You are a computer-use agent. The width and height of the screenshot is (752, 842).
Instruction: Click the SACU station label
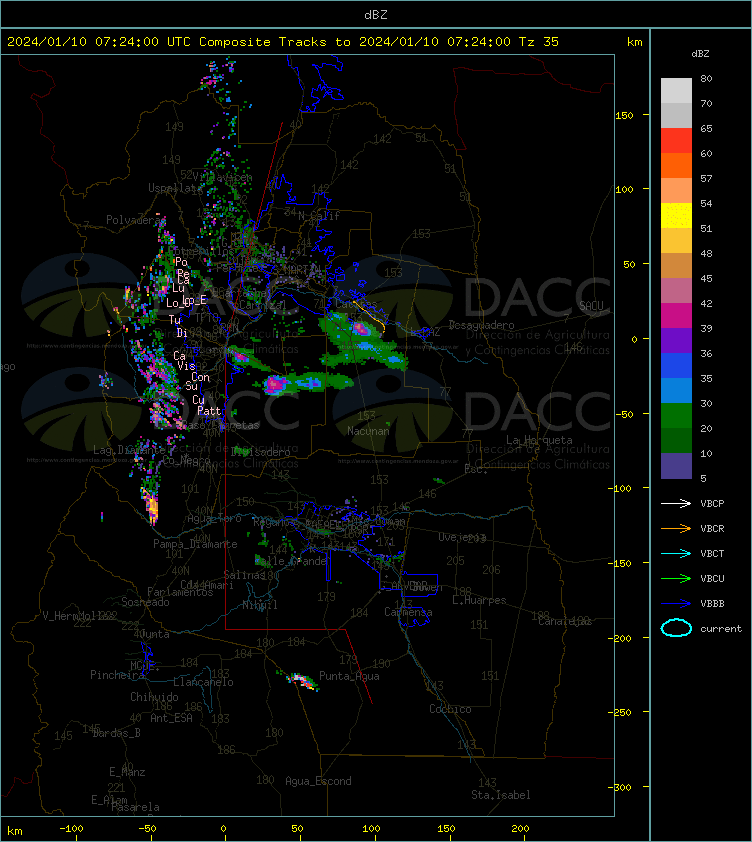coord(591,306)
